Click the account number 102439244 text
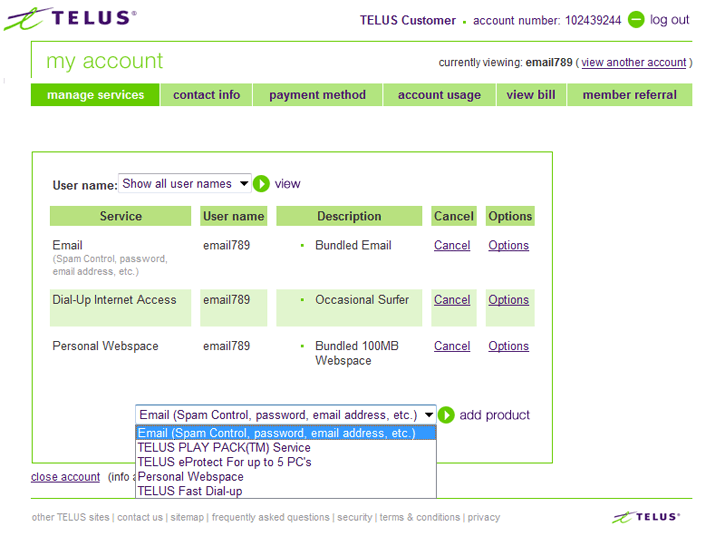Image resolution: width=725 pixels, height=546 pixels. click(547, 20)
